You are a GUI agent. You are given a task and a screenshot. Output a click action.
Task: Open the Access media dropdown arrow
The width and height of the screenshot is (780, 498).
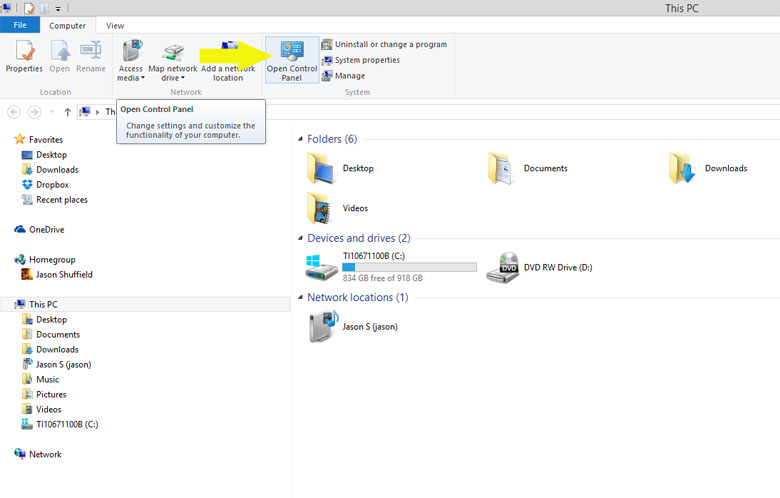[x=143, y=78]
